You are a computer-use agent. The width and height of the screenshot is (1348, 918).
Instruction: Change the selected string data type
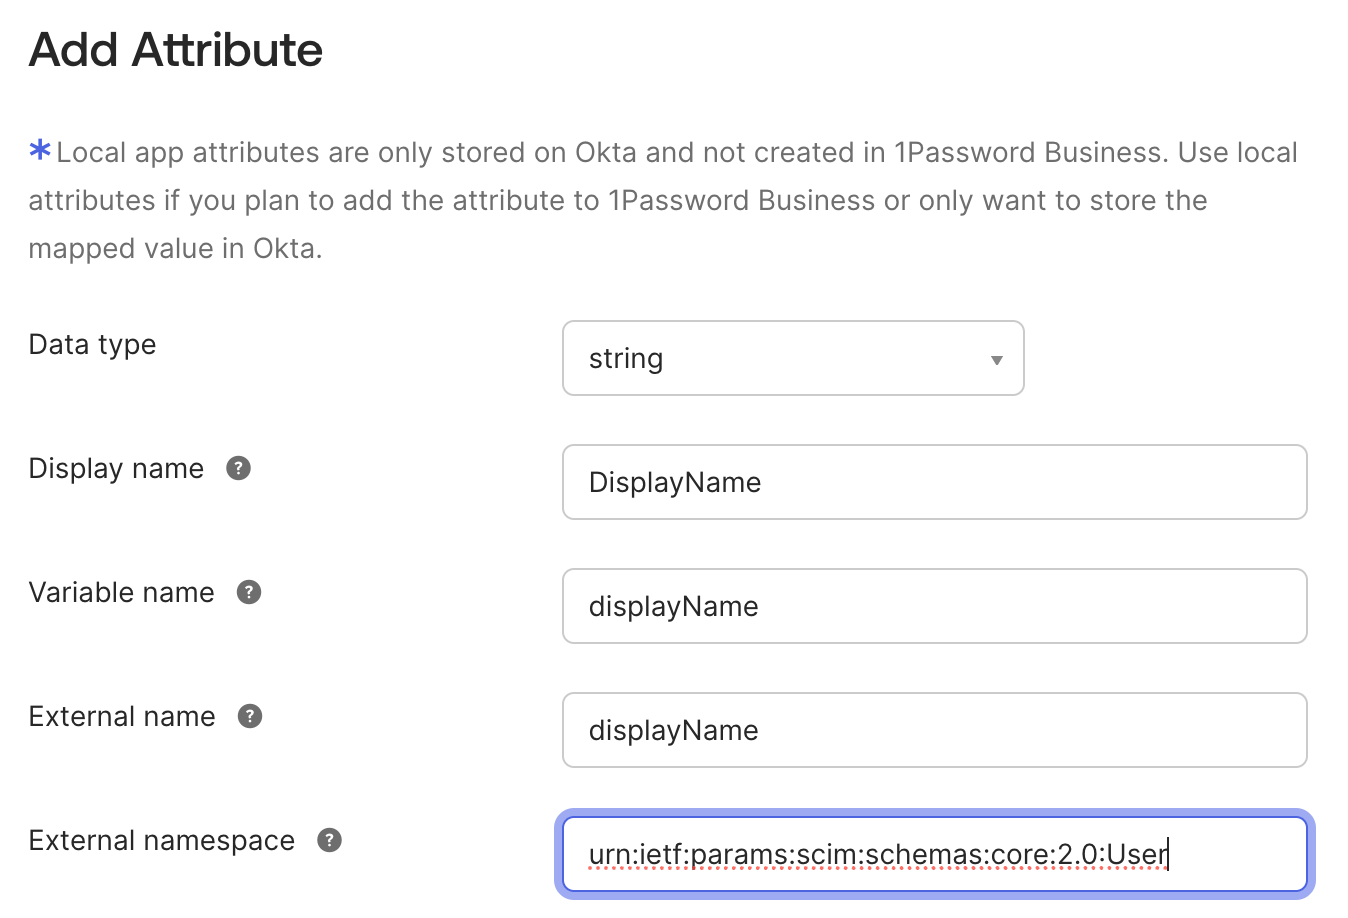(x=793, y=358)
